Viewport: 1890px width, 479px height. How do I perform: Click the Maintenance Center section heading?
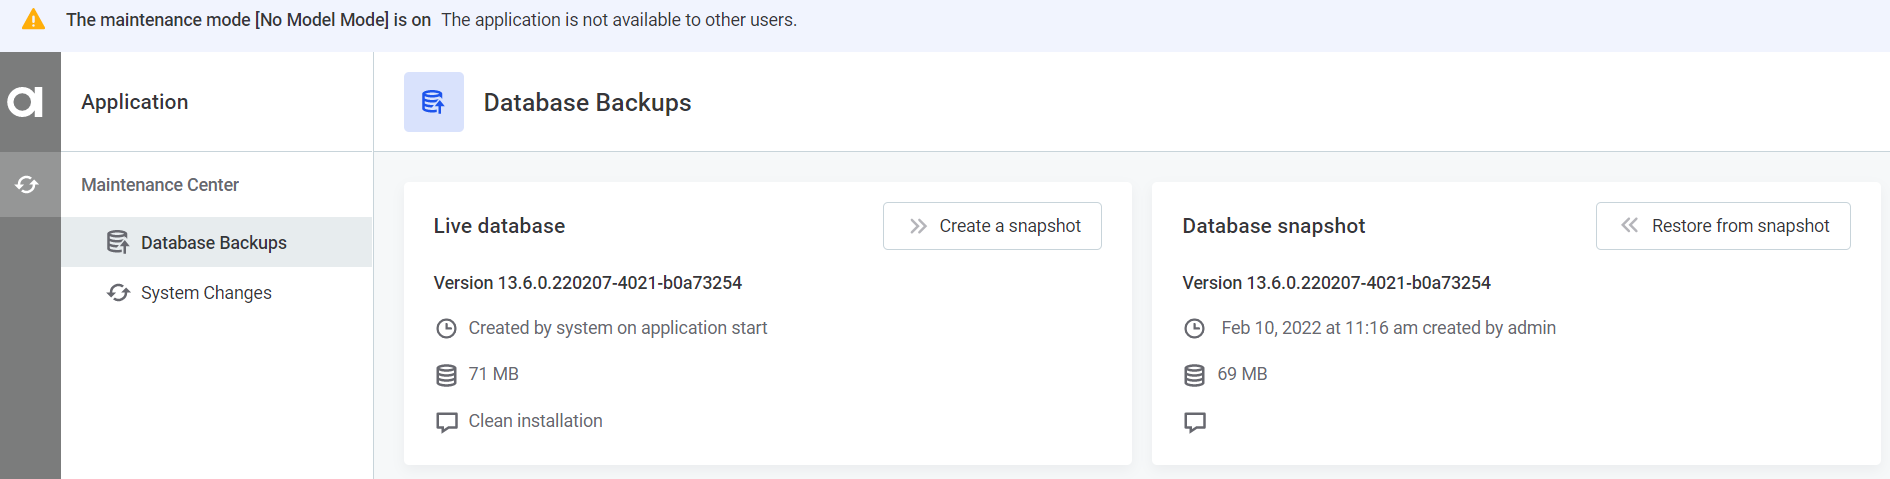[160, 185]
